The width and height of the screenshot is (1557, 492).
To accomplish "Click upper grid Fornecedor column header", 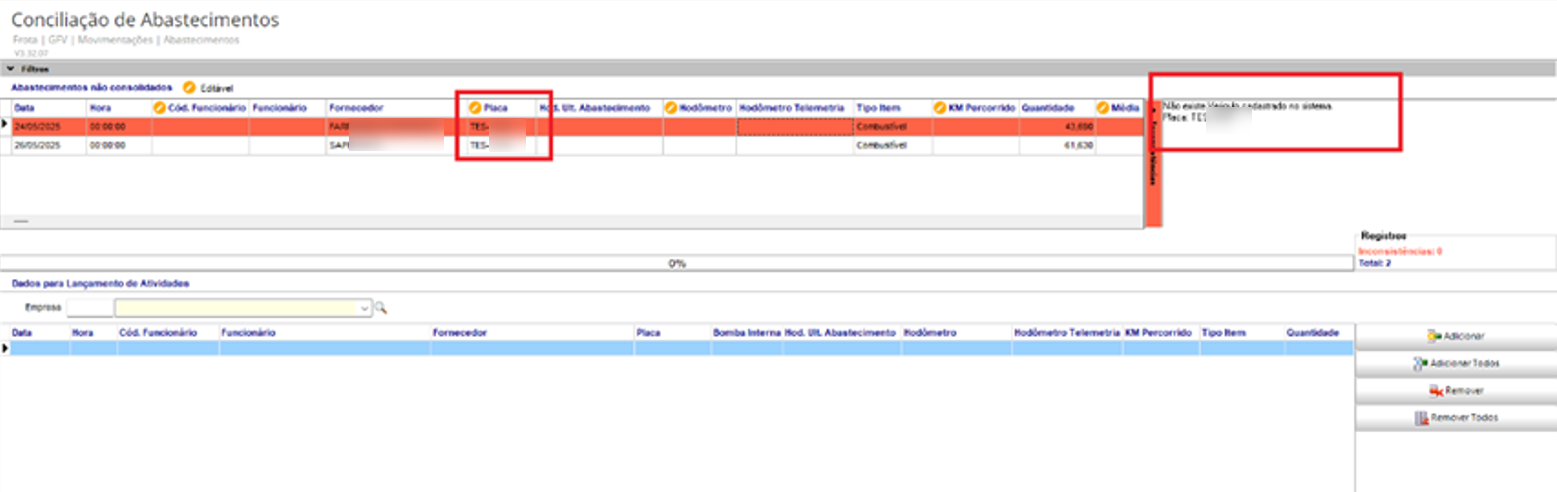I will [392, 108].
